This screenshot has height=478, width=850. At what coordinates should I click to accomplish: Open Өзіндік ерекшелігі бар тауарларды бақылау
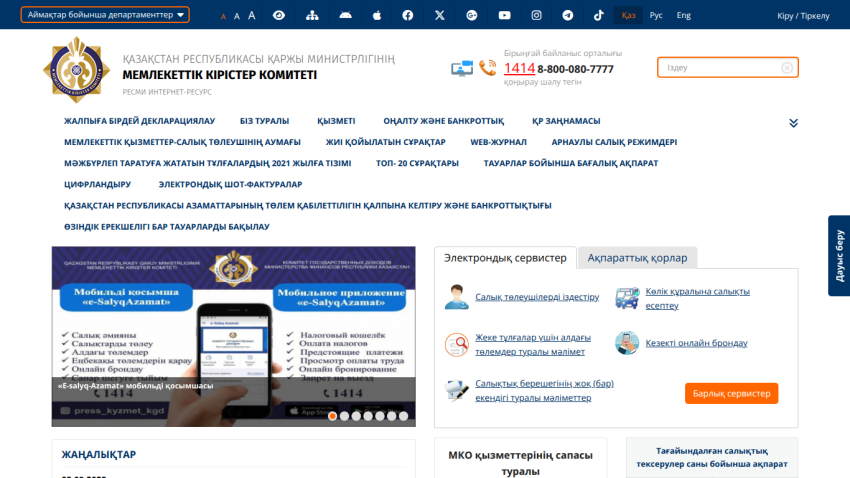pos(166,227)
